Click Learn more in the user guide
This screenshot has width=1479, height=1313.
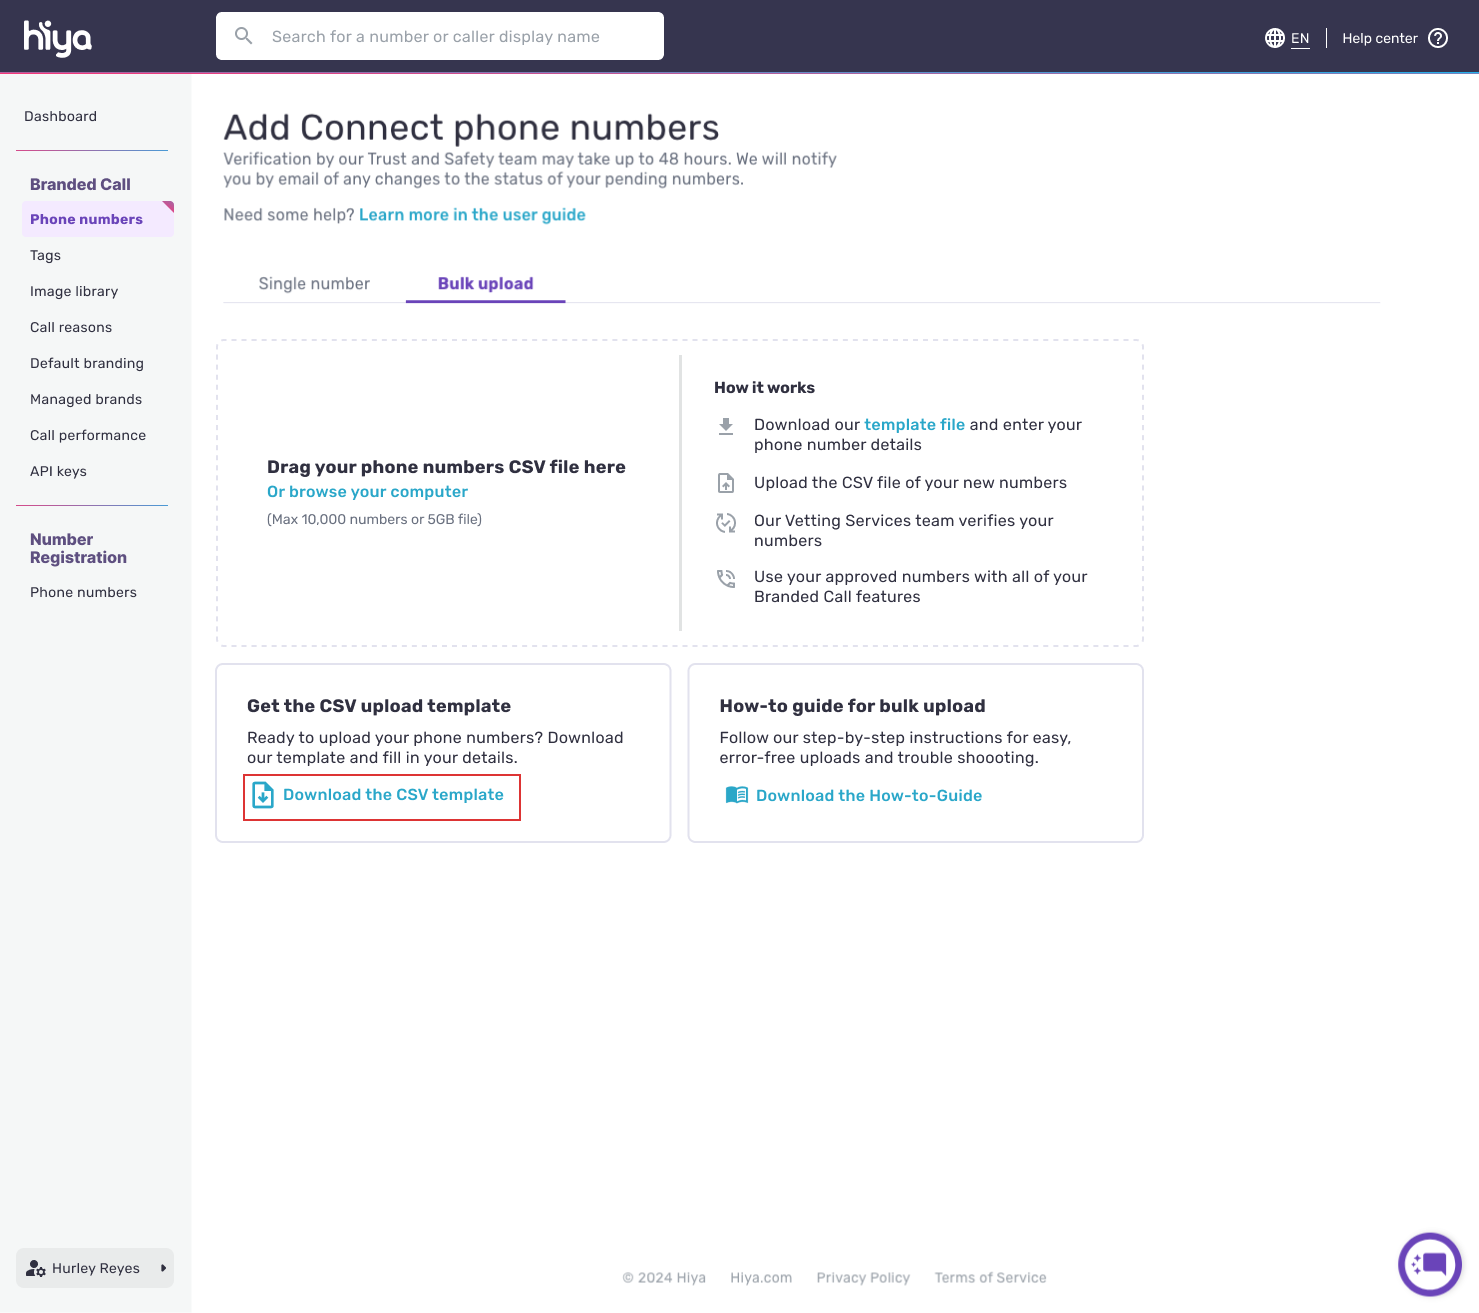click(472, 215)
